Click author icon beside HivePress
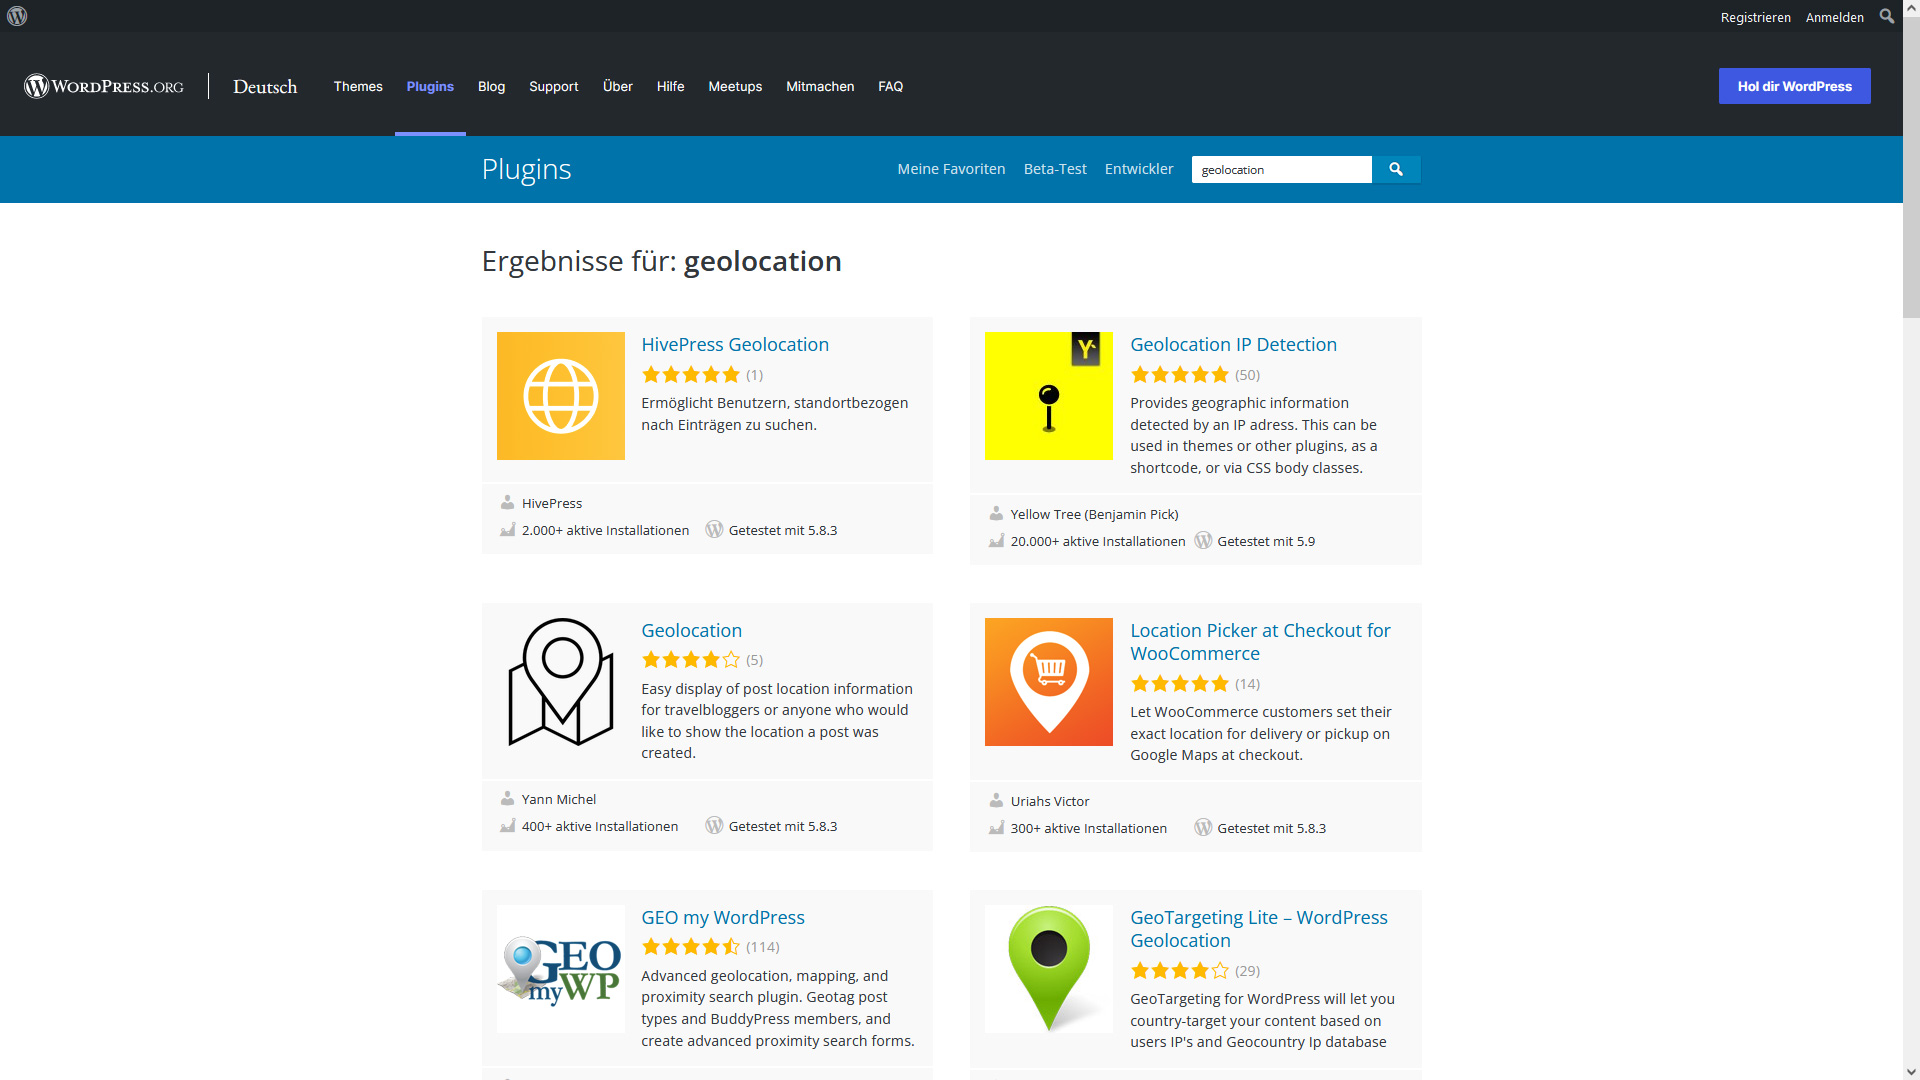Screen dimensions: 1920x1080 [508, 503]
